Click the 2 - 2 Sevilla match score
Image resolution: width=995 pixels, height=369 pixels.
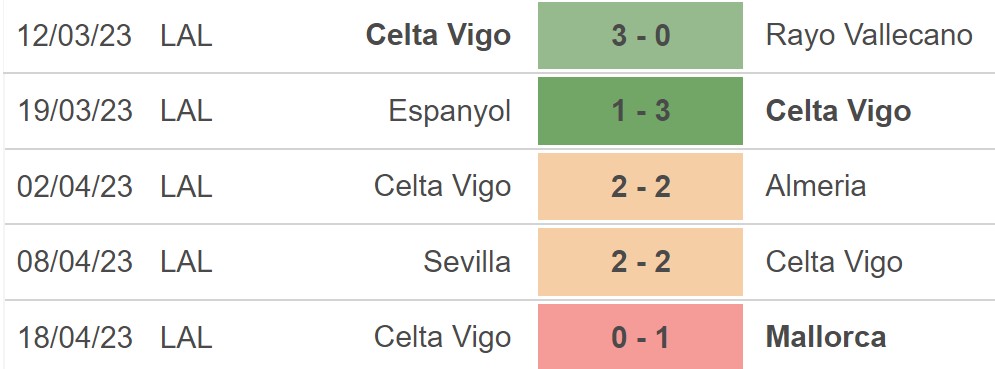640,262
